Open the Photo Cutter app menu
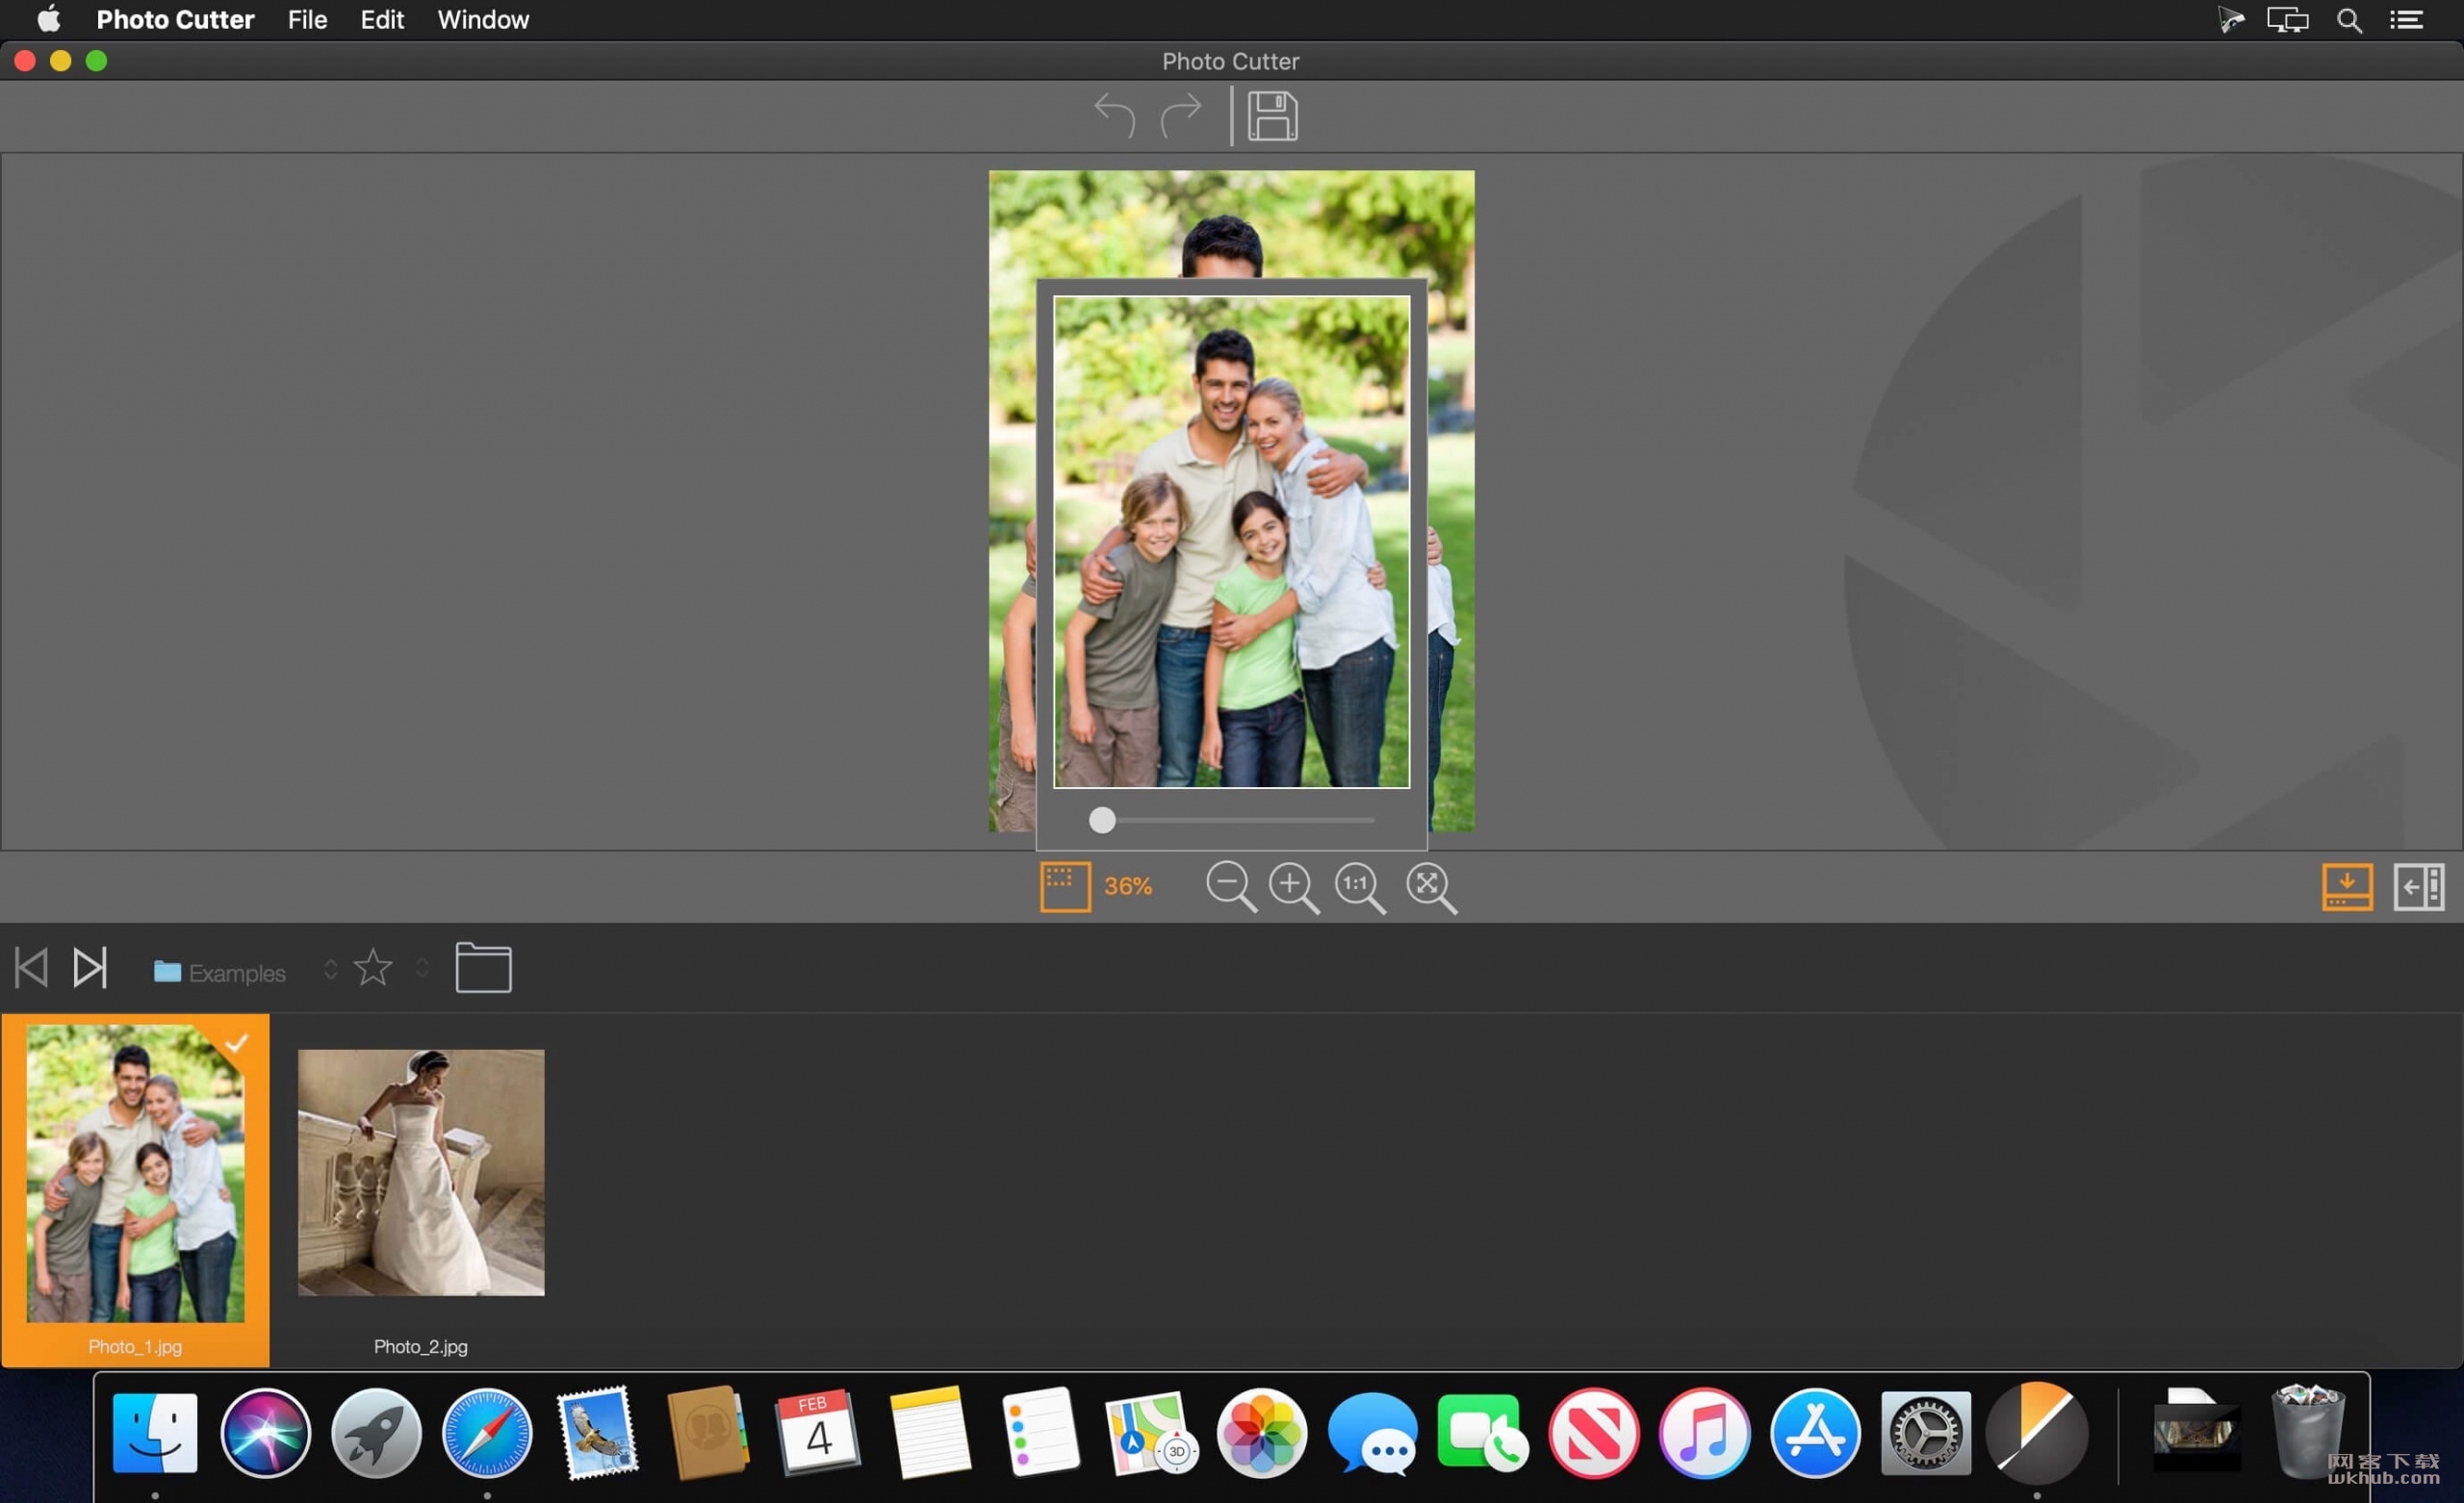This screenshot has height=1503, width=2464. click(175, 20)
